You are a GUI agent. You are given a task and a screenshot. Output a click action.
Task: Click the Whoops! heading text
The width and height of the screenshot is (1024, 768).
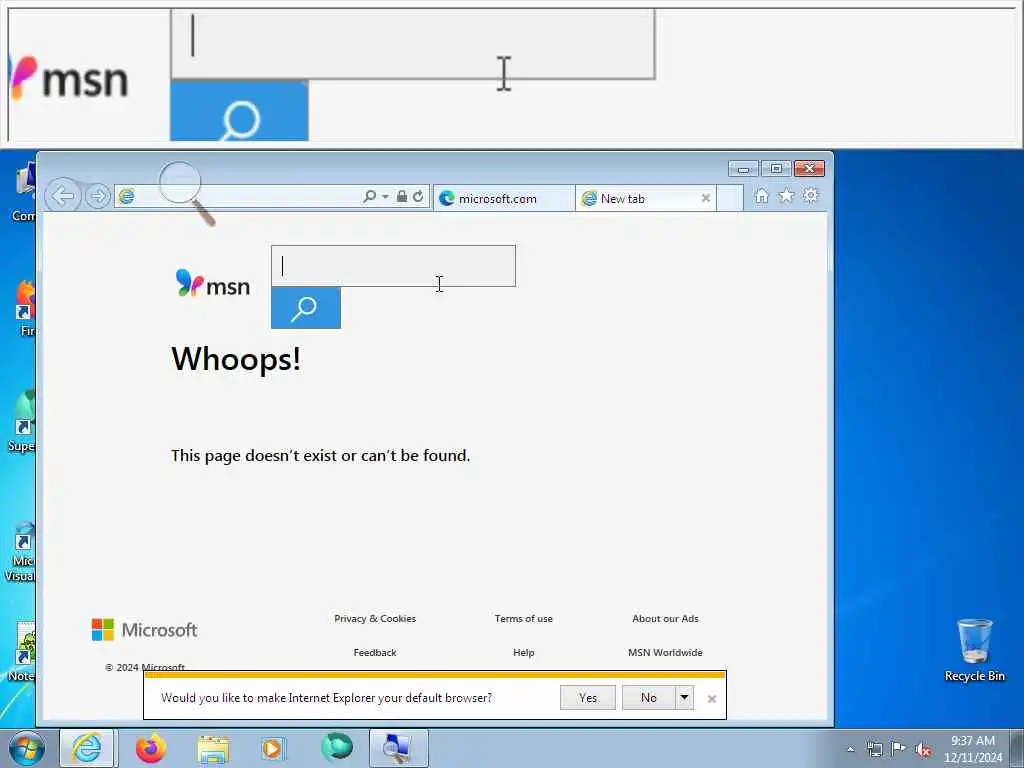(236, 359)
